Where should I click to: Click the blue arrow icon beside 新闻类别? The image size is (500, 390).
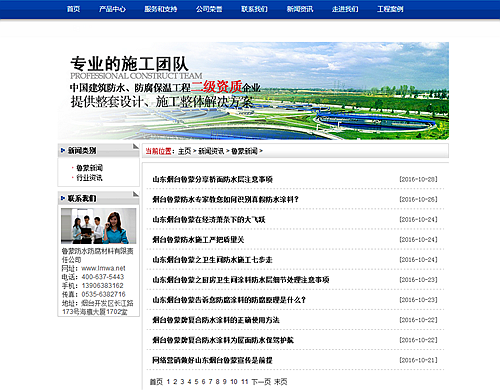63,151
